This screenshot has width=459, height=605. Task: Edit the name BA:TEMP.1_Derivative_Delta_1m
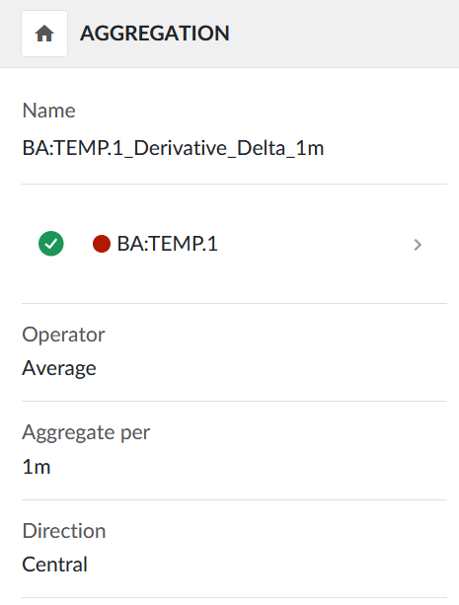[173, 148]
